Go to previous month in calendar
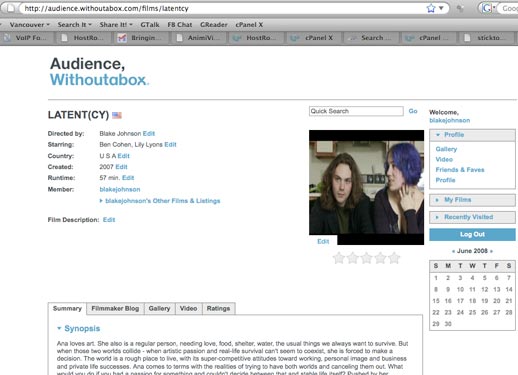Image resolution: width=518 pixels, height=375 pixels. 453,251
